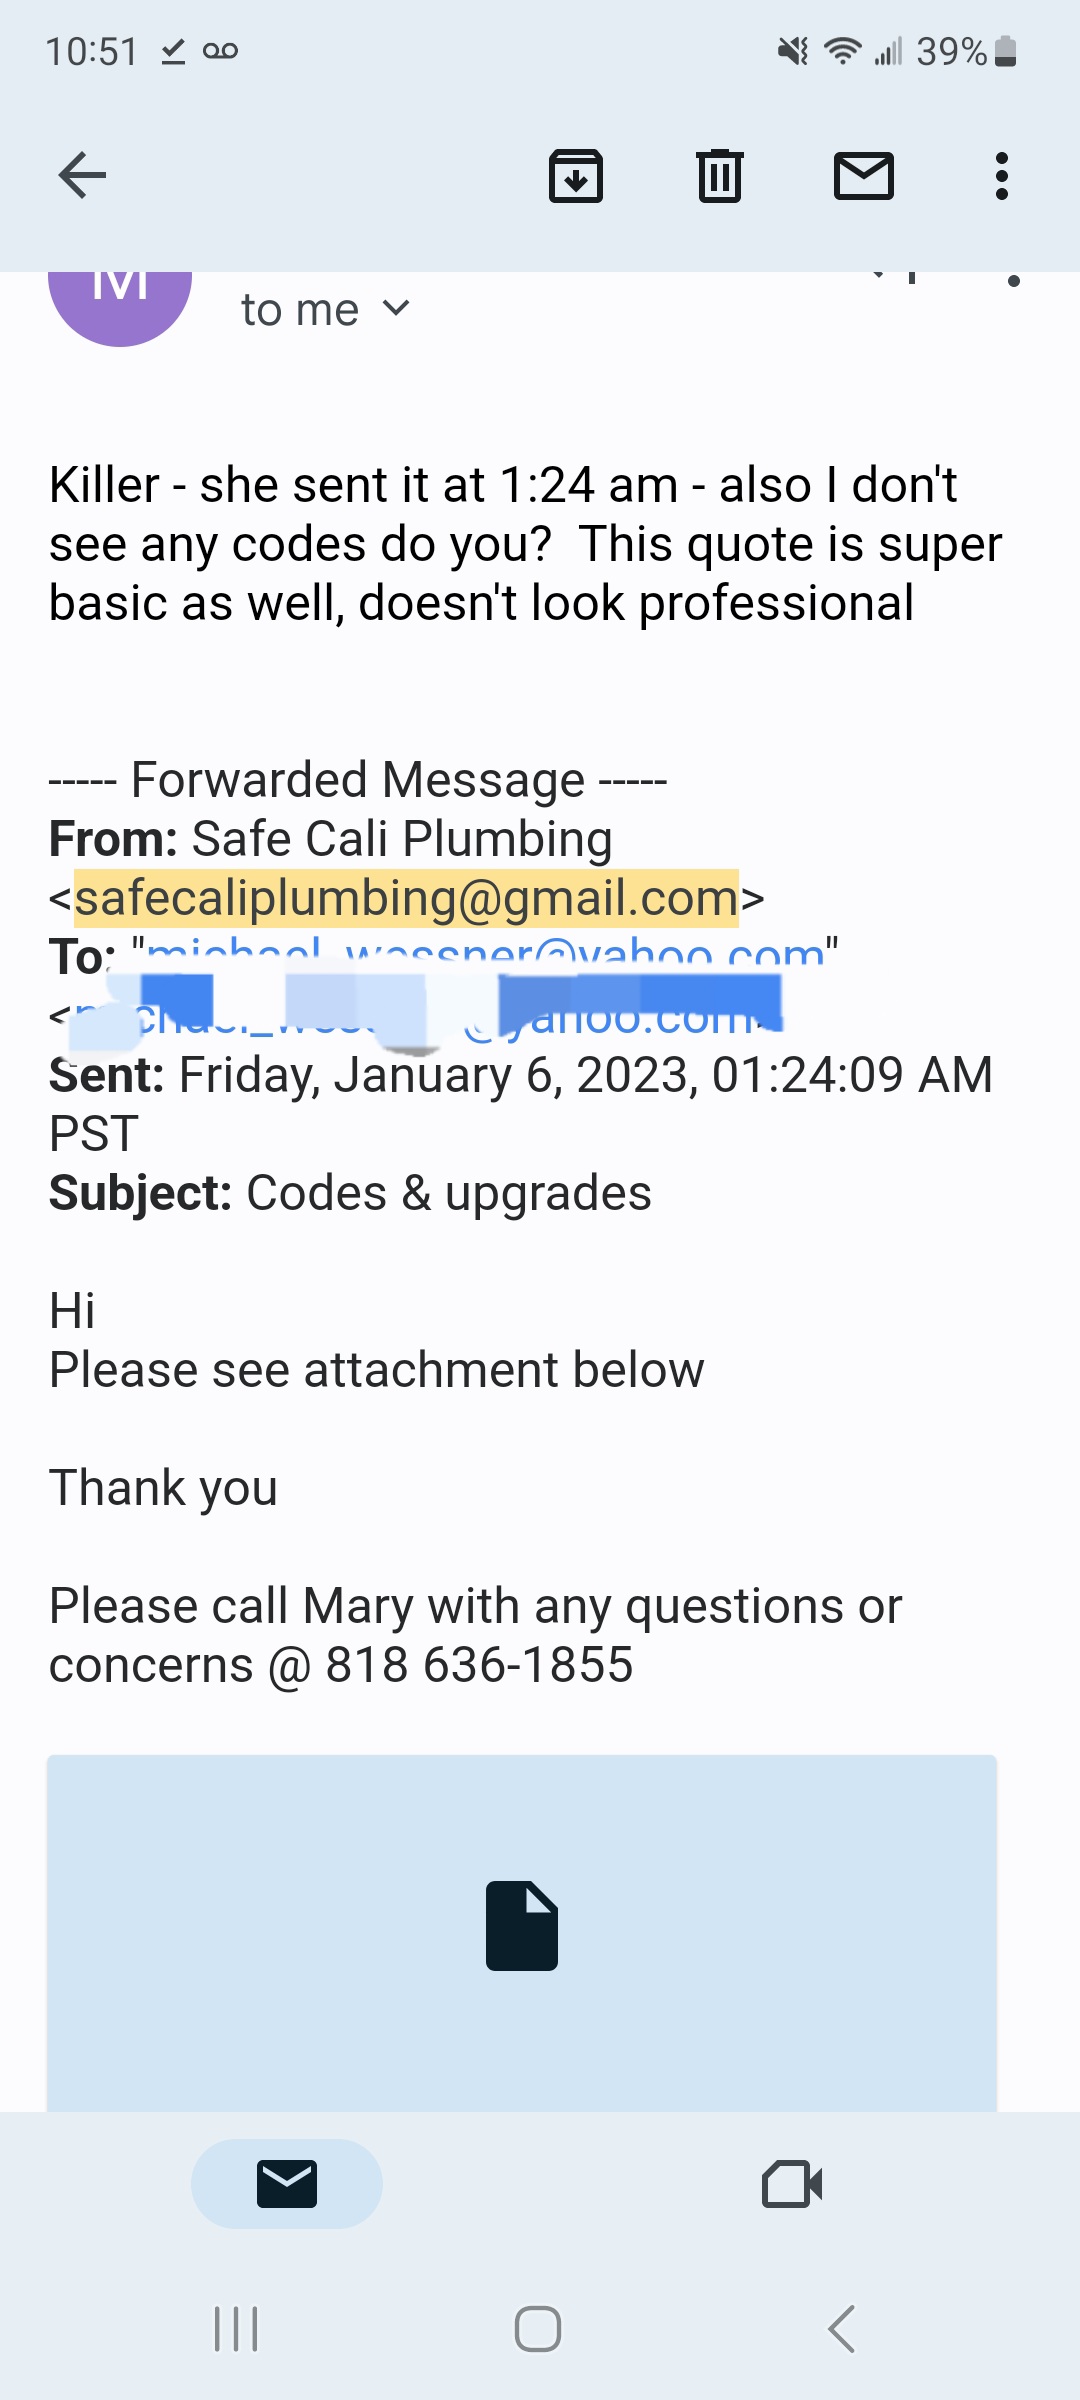The width and height of the screenshot is (1080, 2400).
Task: Tap phone number 818 636-1855
Action: [x=480, y=1665]
